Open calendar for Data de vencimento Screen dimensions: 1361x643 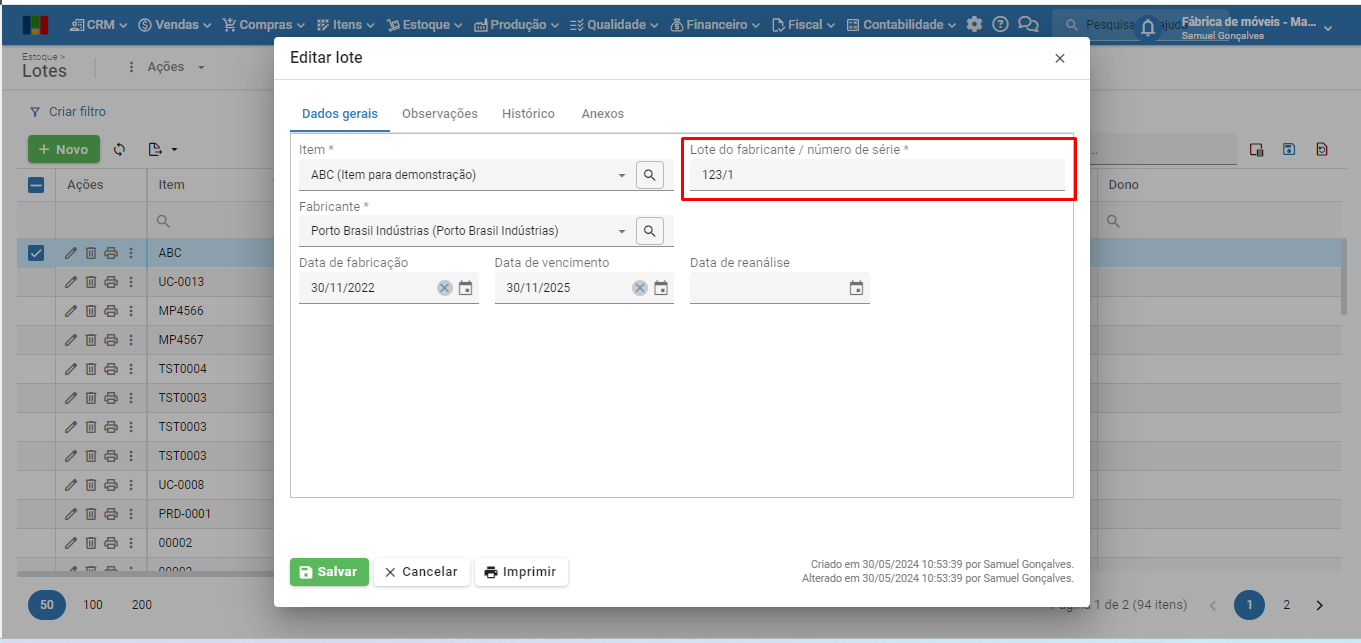[x=661, y=288]
